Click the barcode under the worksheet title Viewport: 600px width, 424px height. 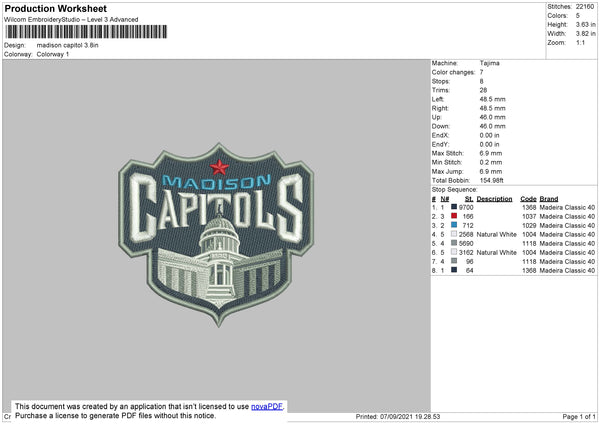point(86,32)
